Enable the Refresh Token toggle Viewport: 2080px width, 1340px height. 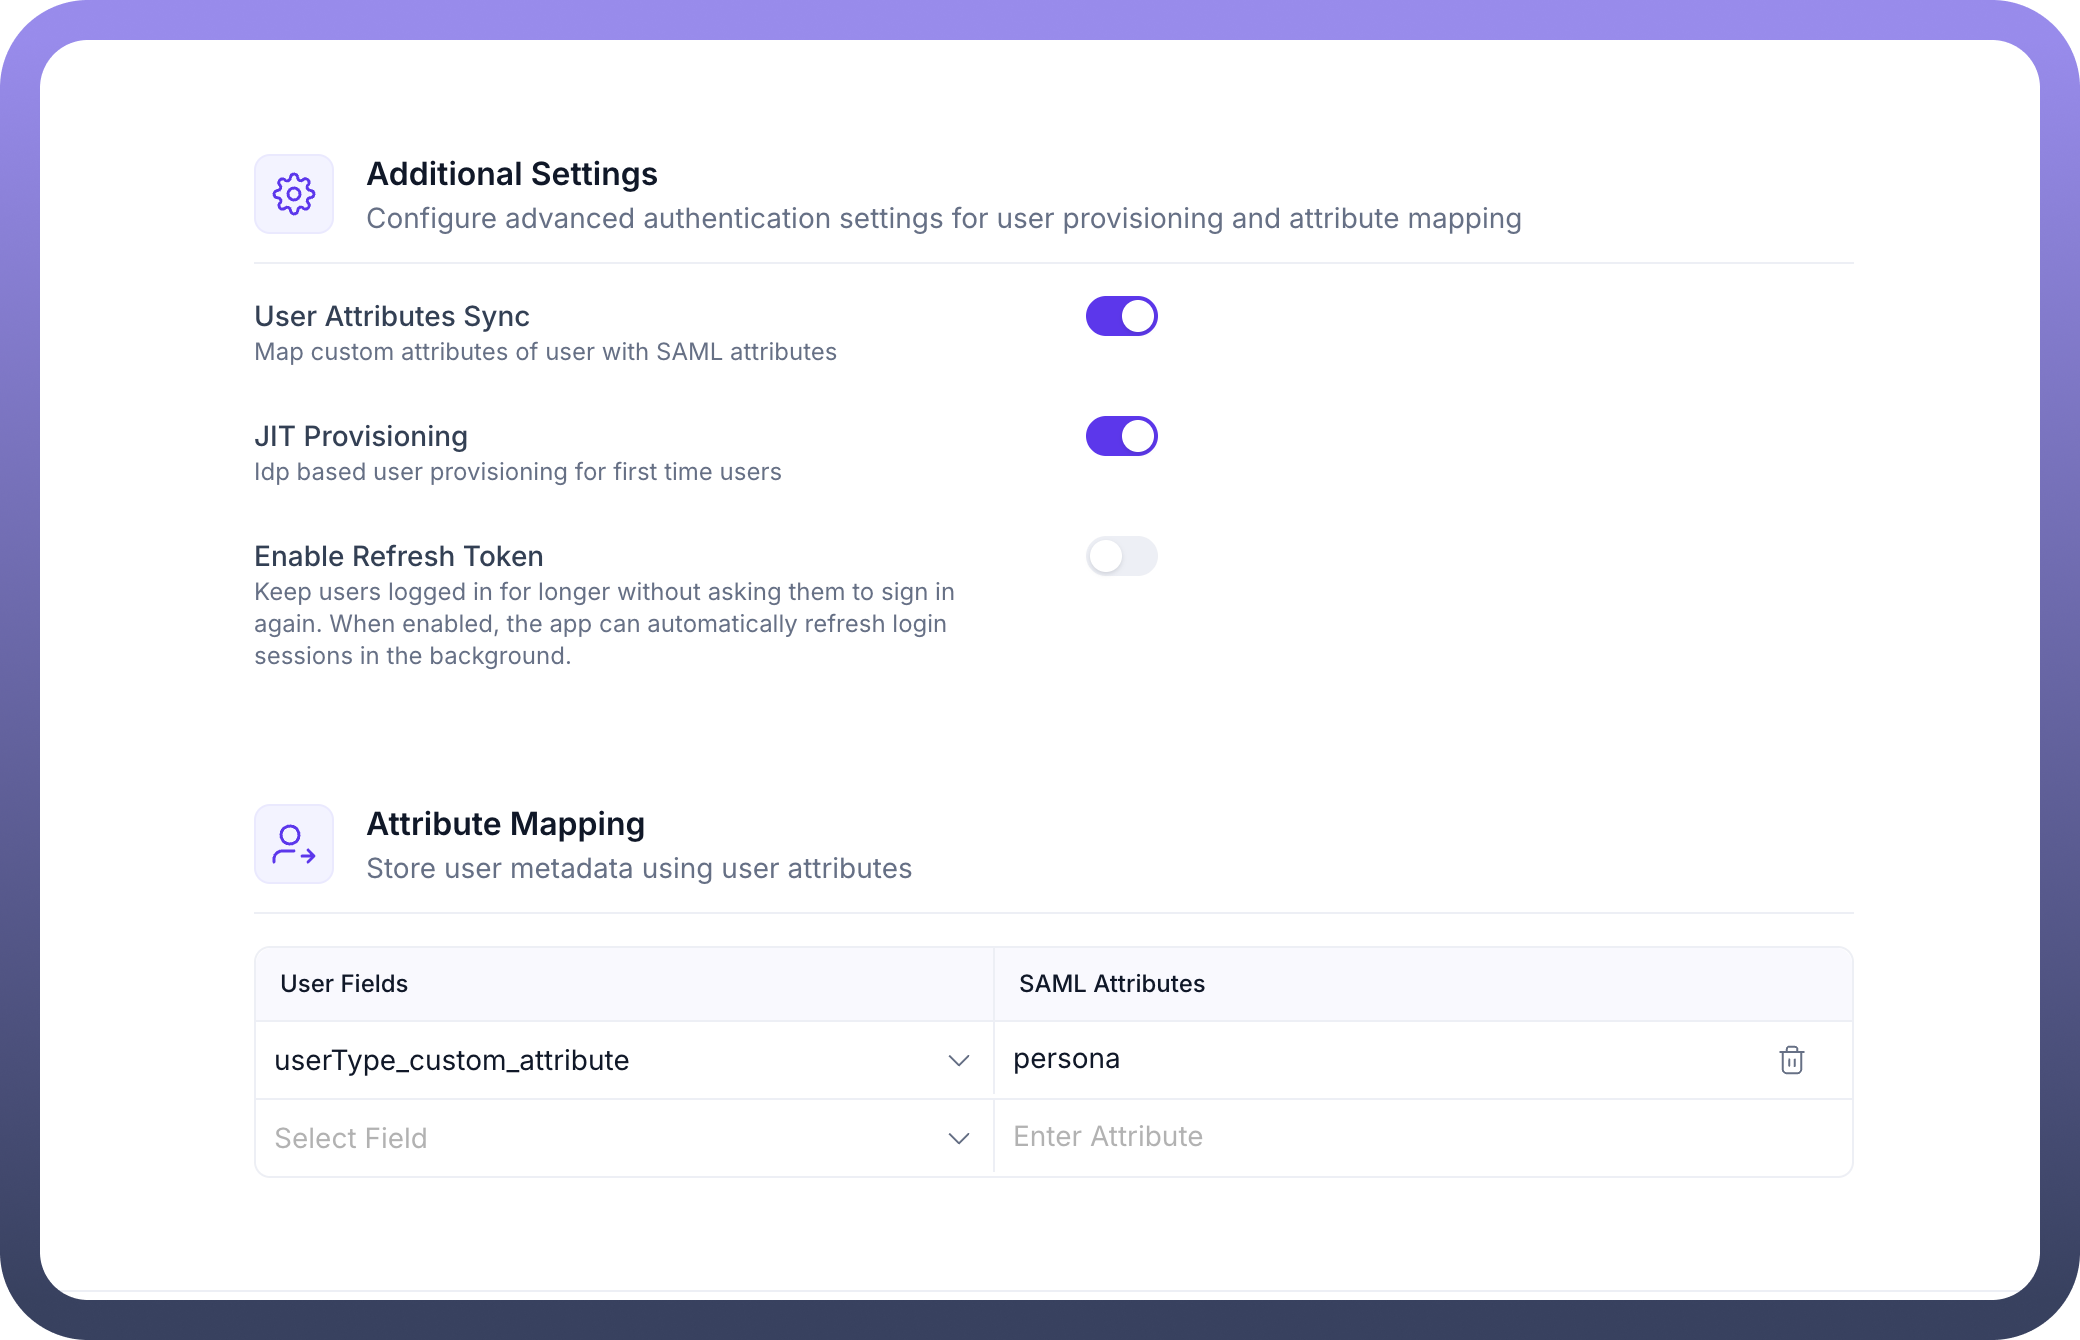tap(1121, 556)
